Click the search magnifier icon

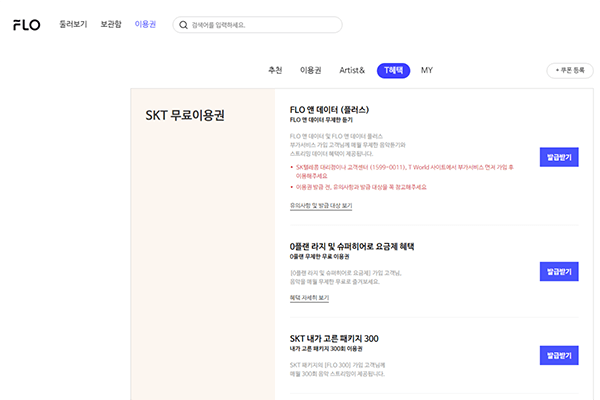(183, 24)
